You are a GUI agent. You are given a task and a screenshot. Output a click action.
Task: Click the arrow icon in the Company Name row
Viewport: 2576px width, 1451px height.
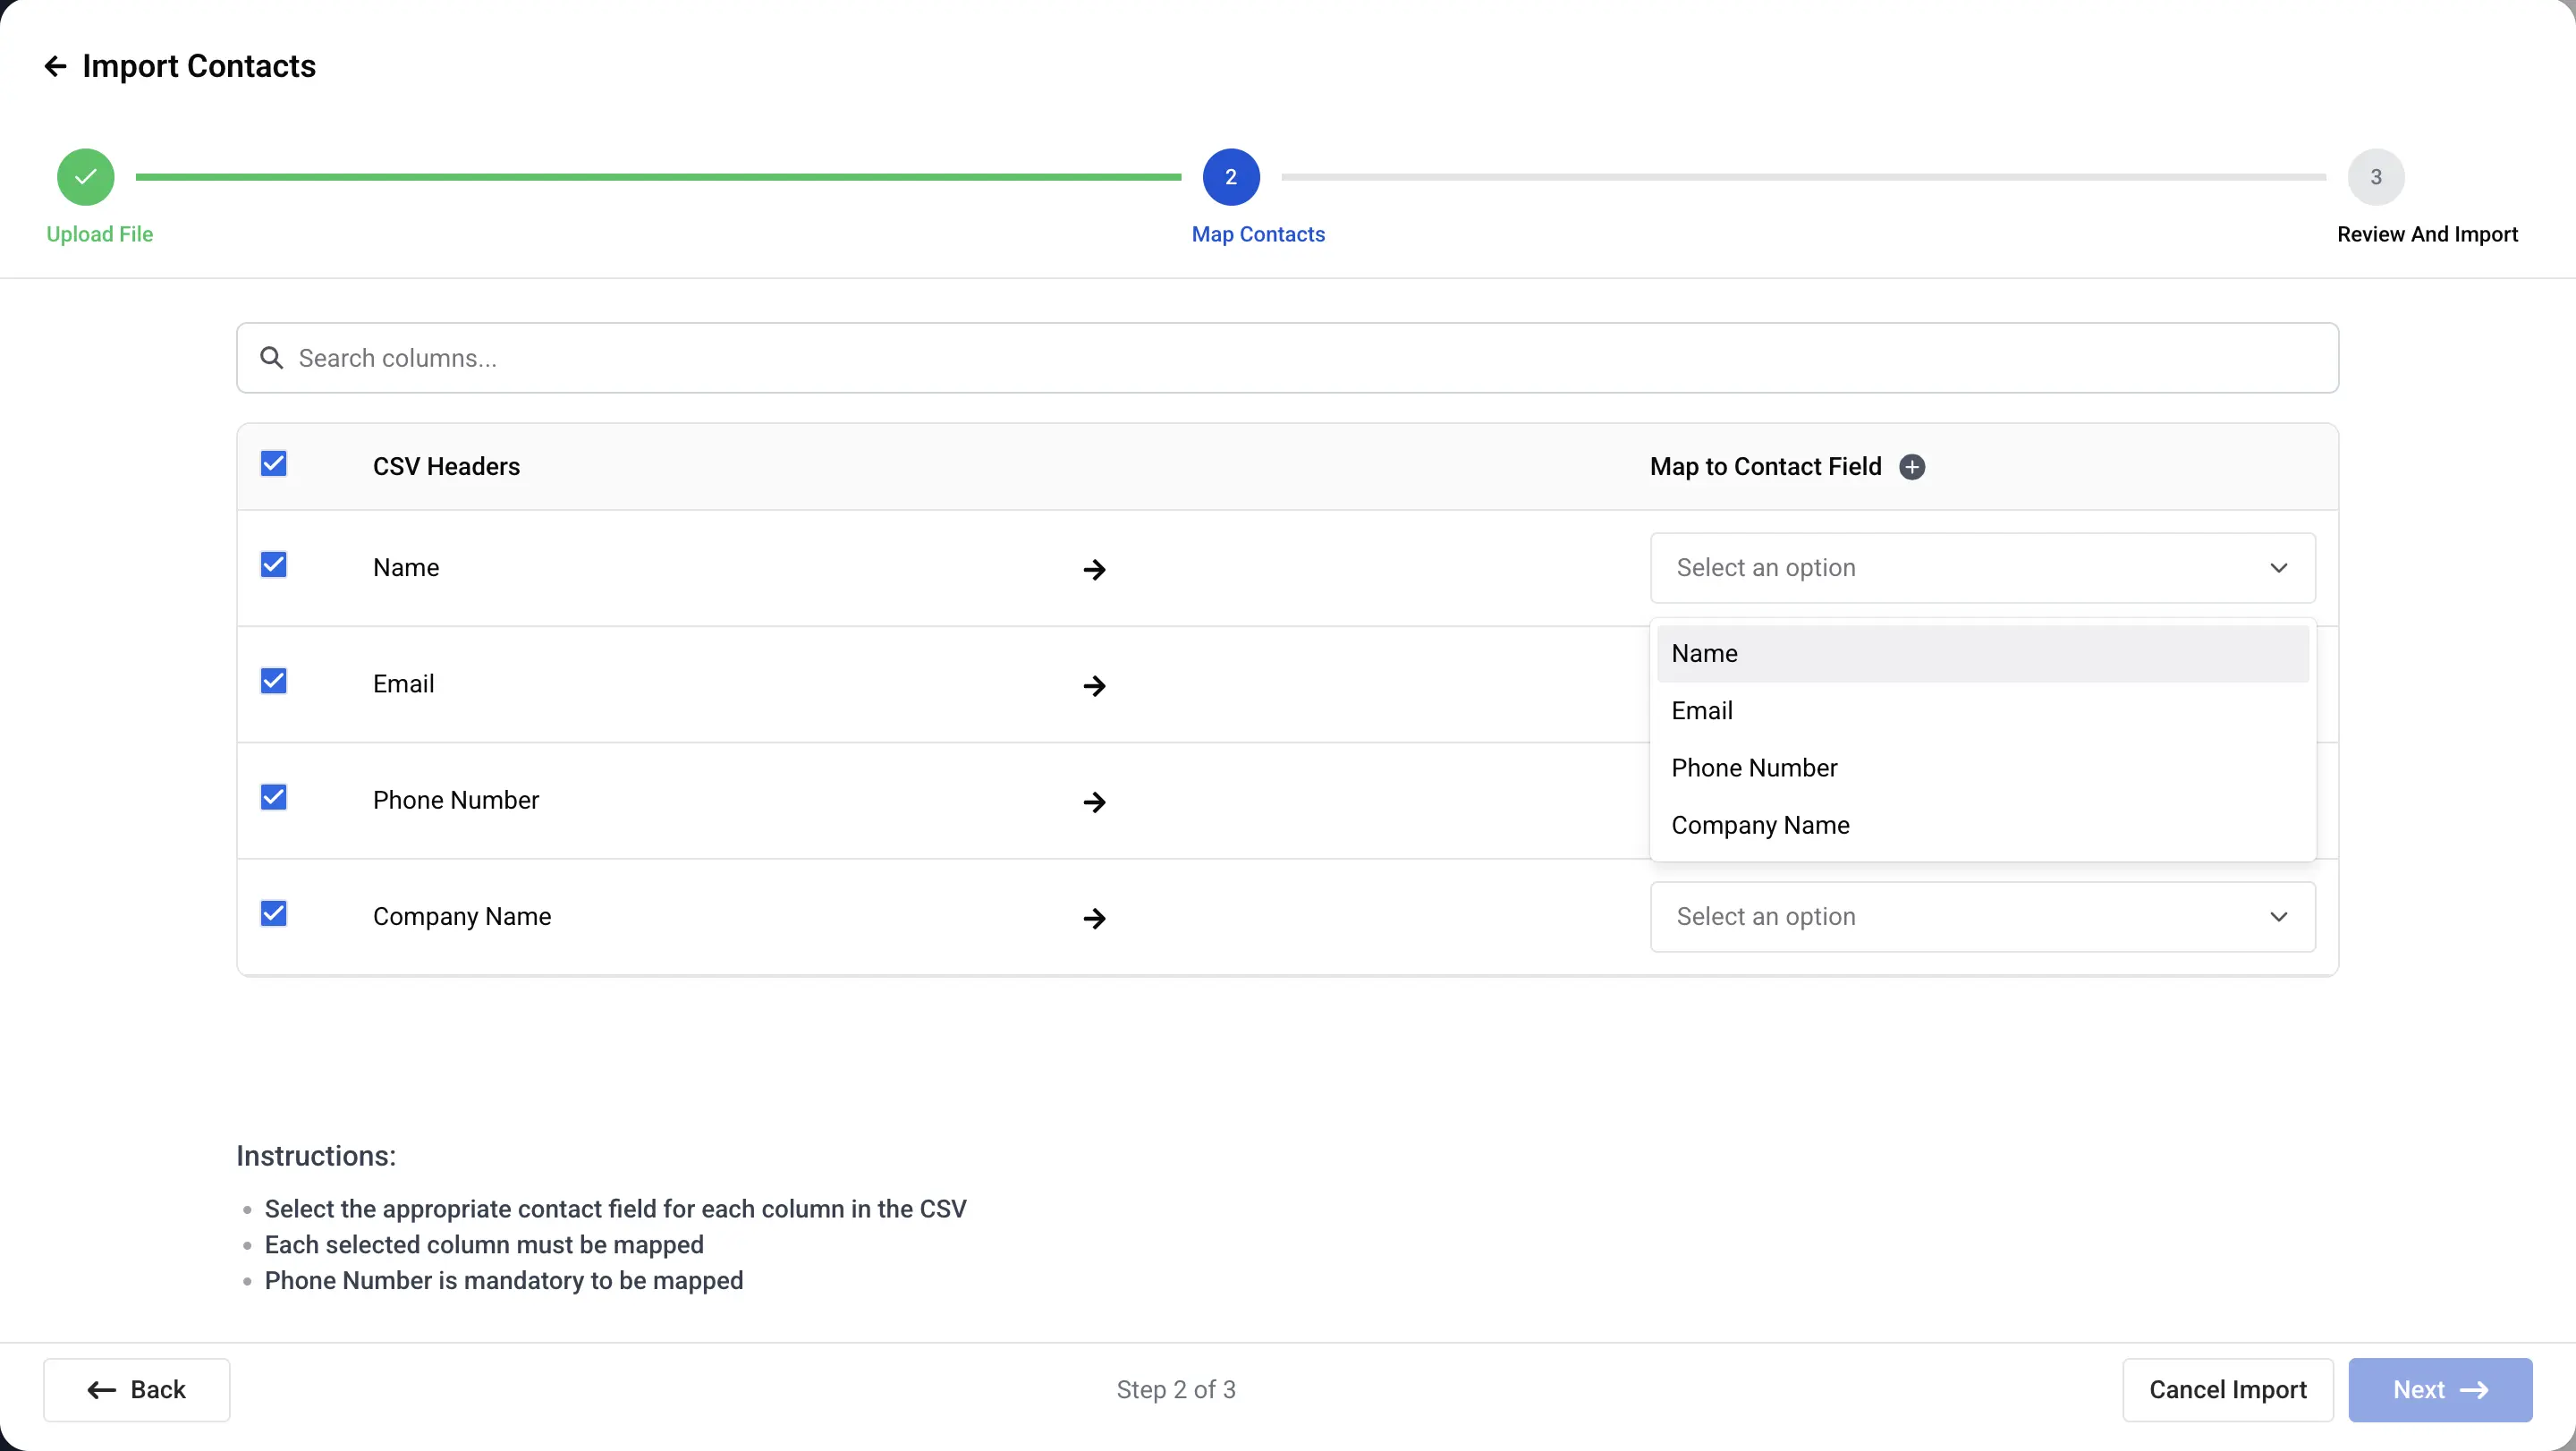1094,918
